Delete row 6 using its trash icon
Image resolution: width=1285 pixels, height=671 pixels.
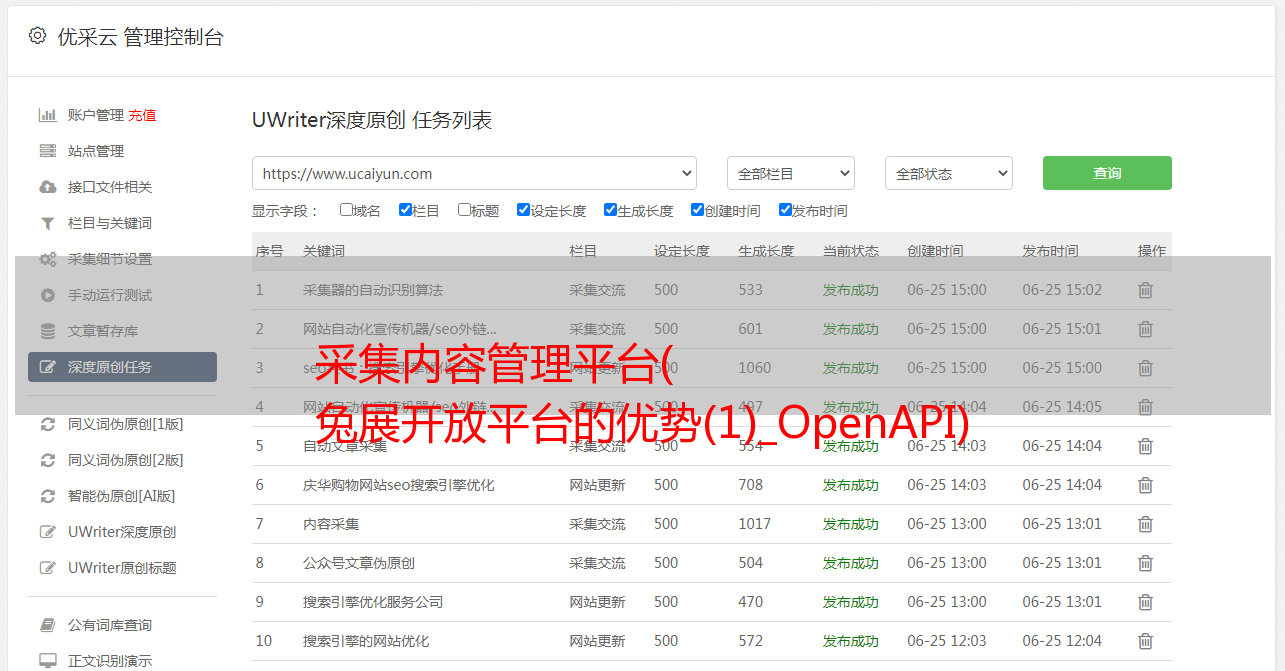click(1145, 485)
